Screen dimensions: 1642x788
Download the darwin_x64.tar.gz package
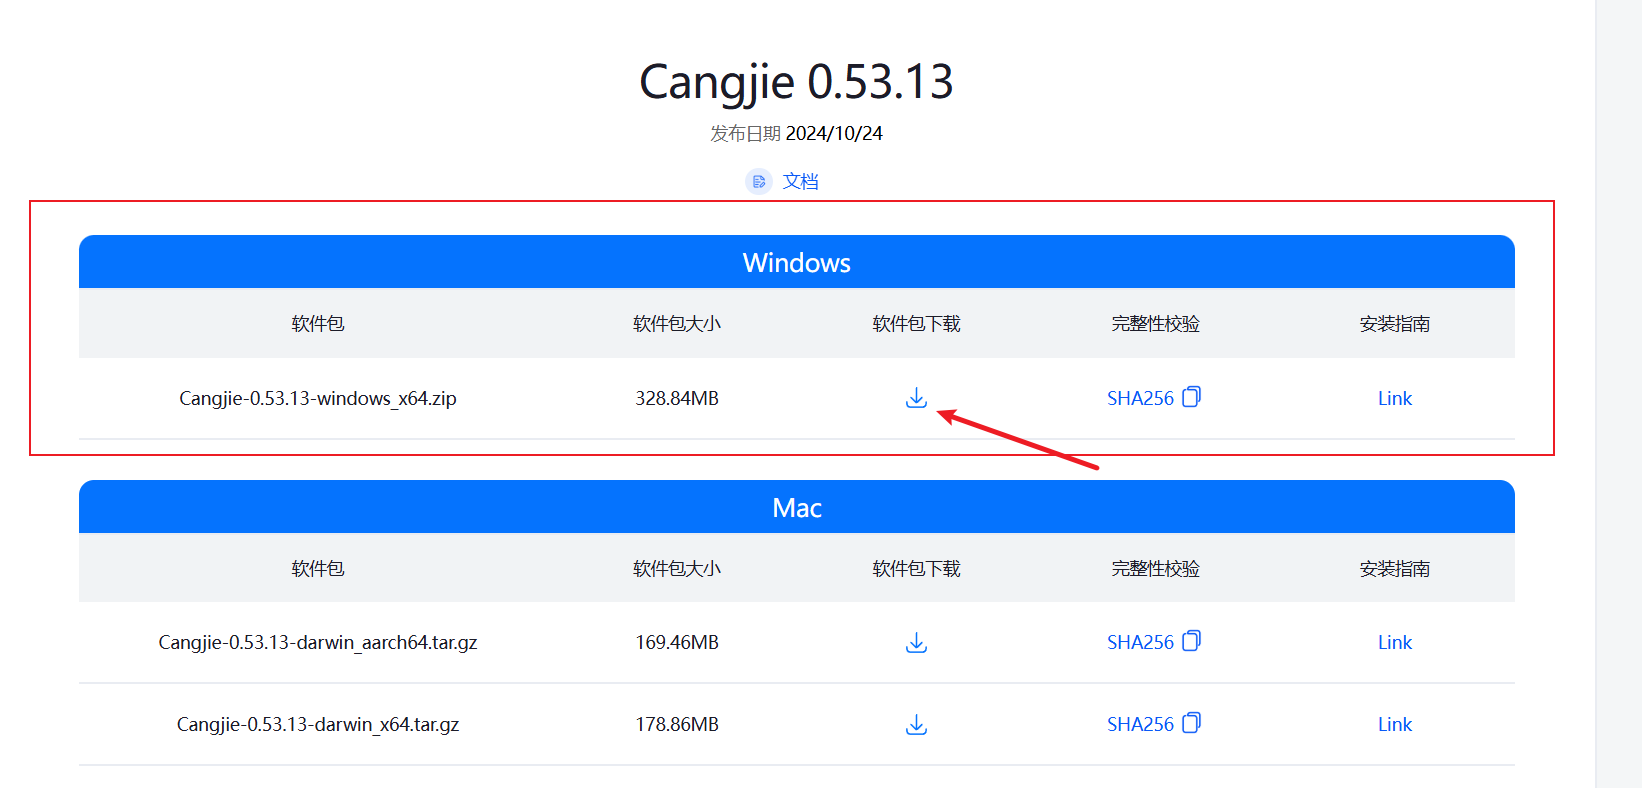click(x=916, y=724)
